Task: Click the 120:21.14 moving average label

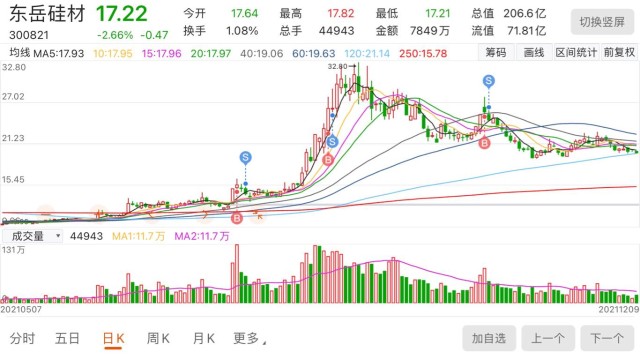Action: pyautogui.click(x=367, y=53)
